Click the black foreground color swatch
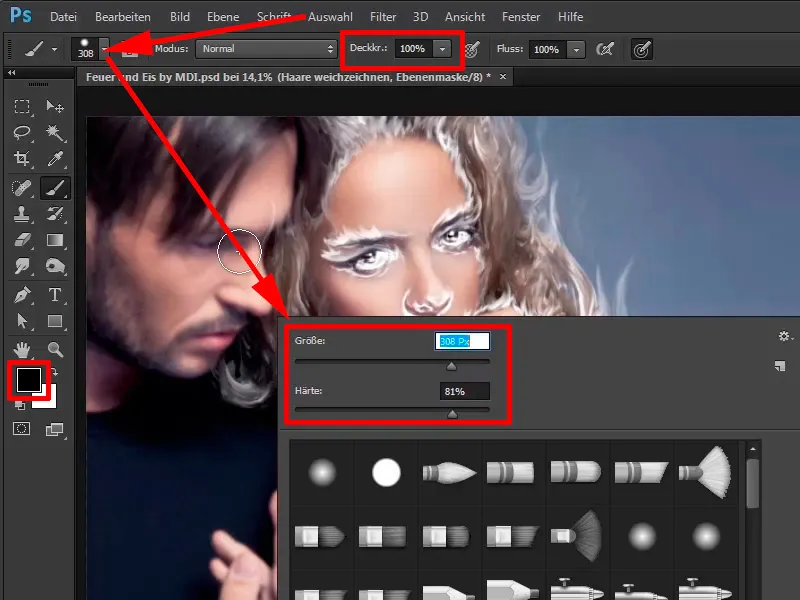 28,379
